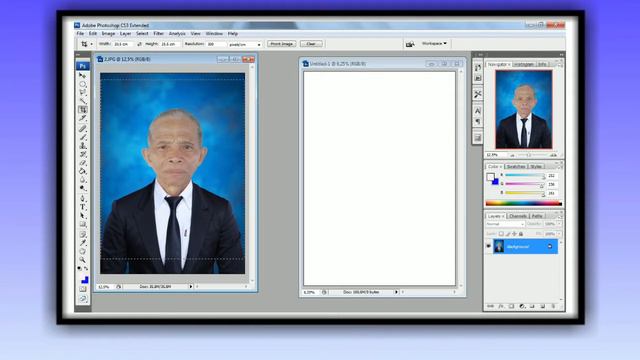Open the Paragraph panel icon in dock
640x360 pixels.
478,122
